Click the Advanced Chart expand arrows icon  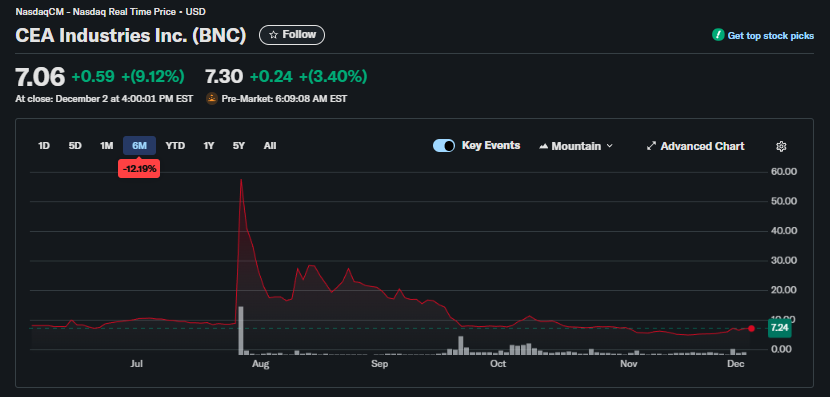pyautogui.click(x=652, y=146)
